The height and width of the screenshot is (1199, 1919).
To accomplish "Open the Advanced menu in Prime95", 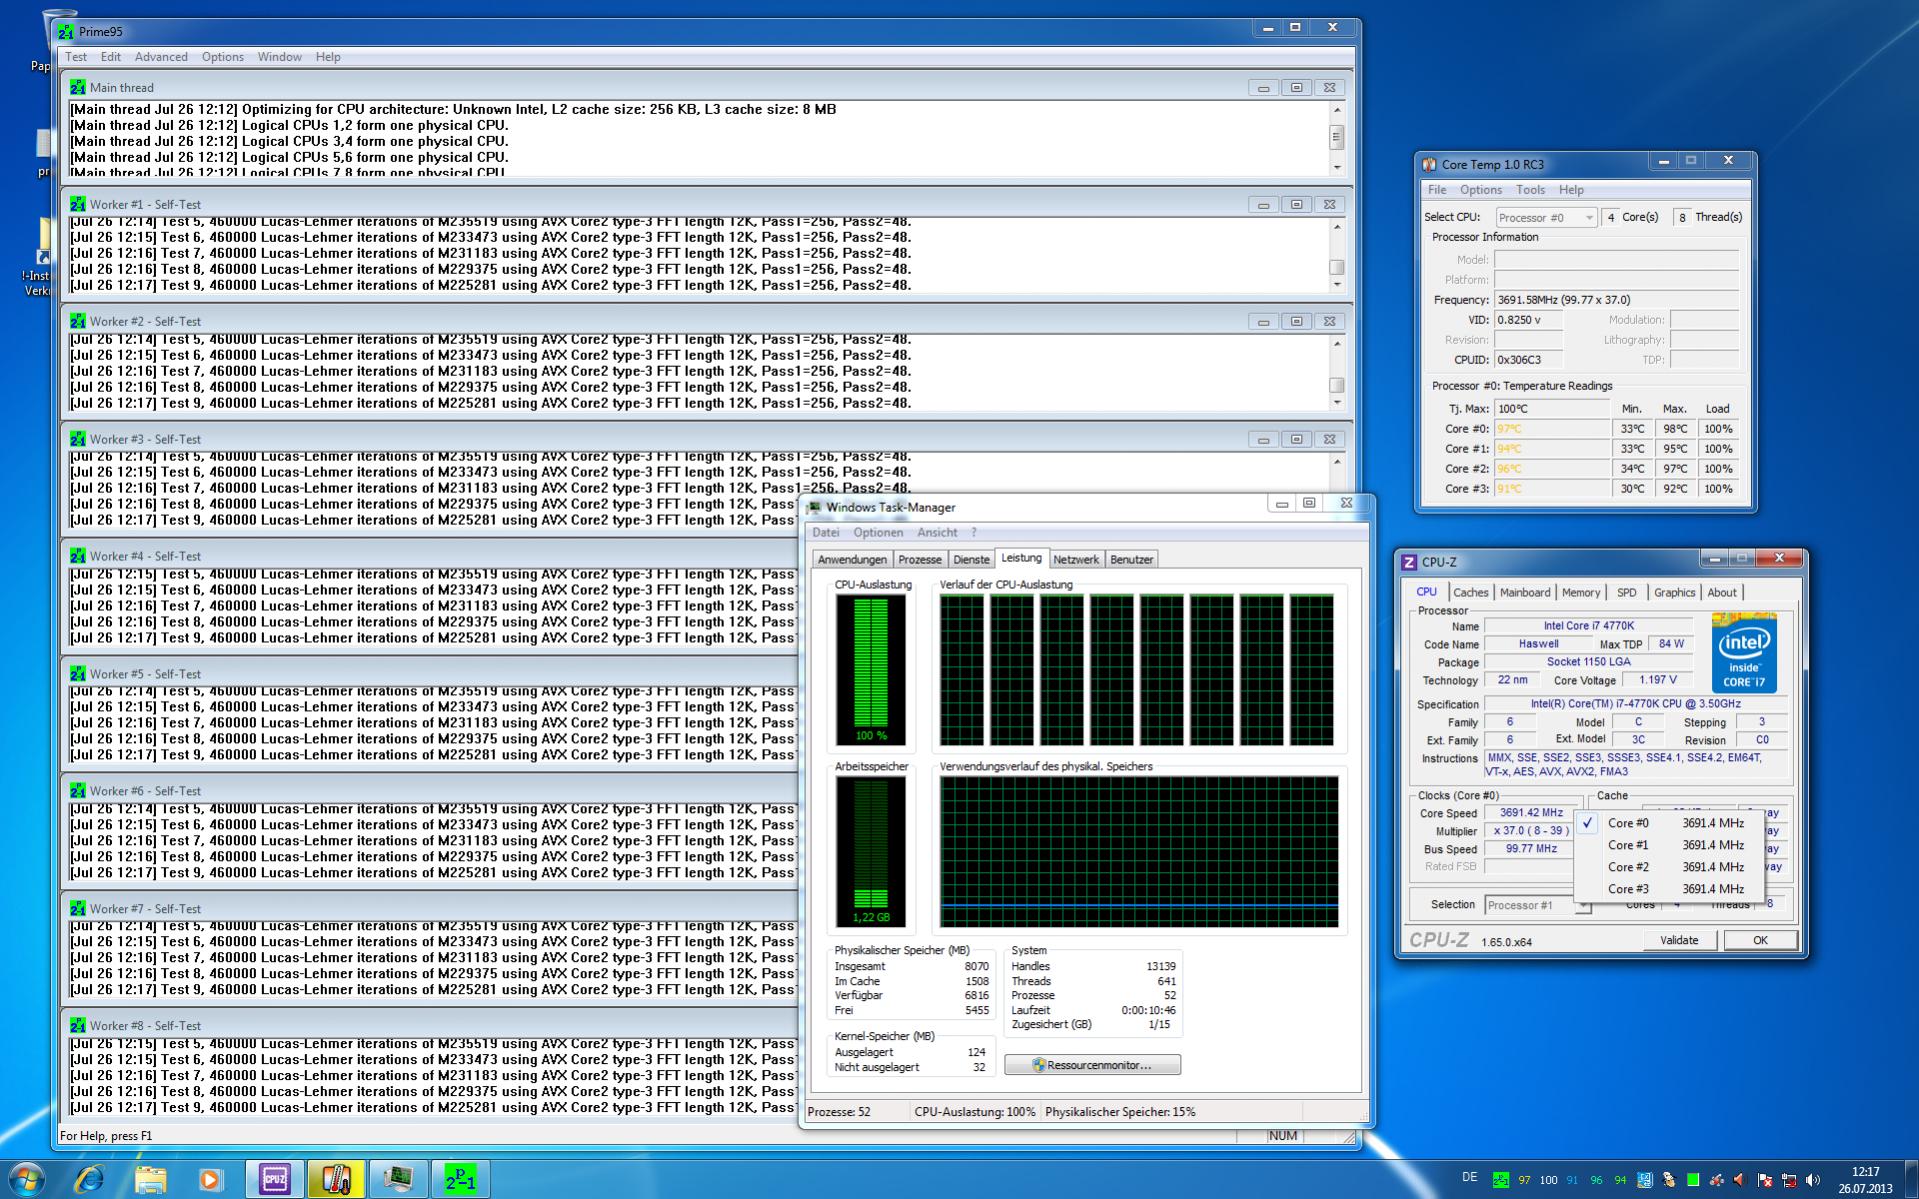I will [x=161, y=57].
